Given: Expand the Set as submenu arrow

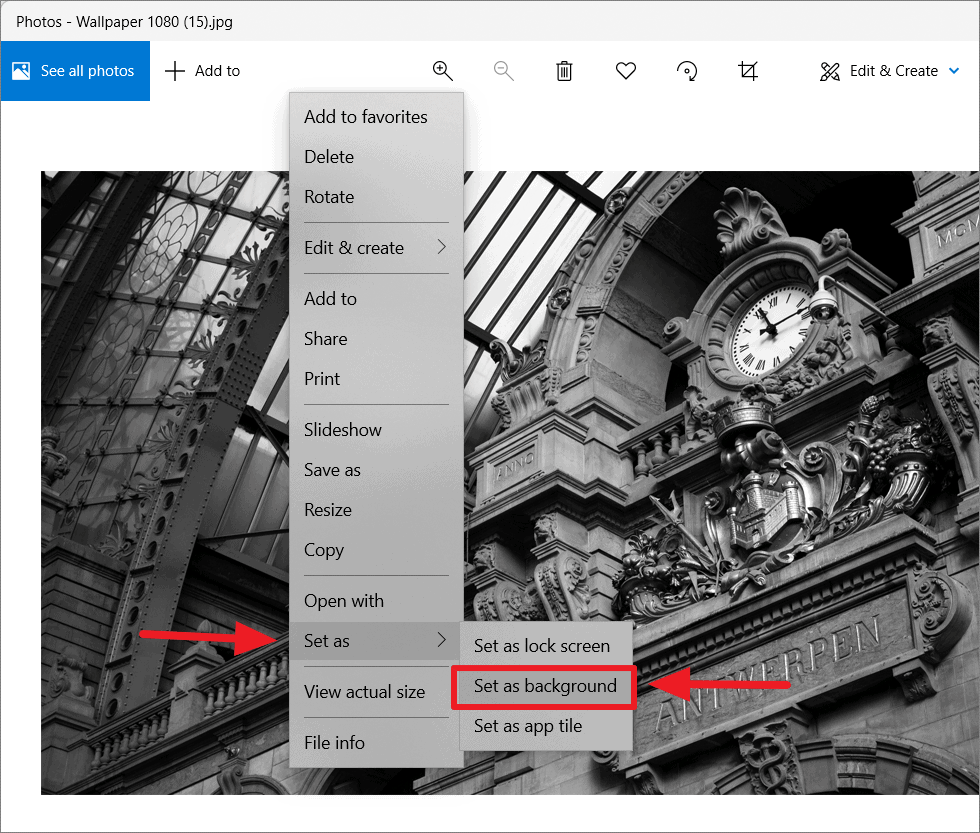Looking at the screenshot, I should tap(442, 640).
